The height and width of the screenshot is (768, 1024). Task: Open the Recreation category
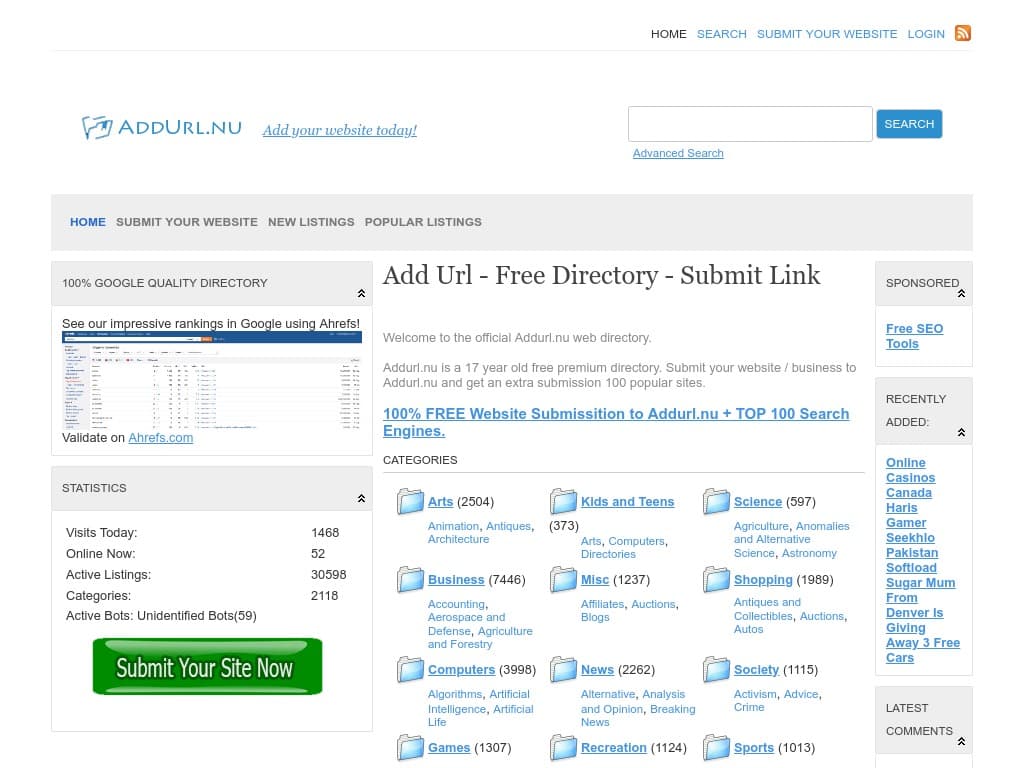pos(613,747)
